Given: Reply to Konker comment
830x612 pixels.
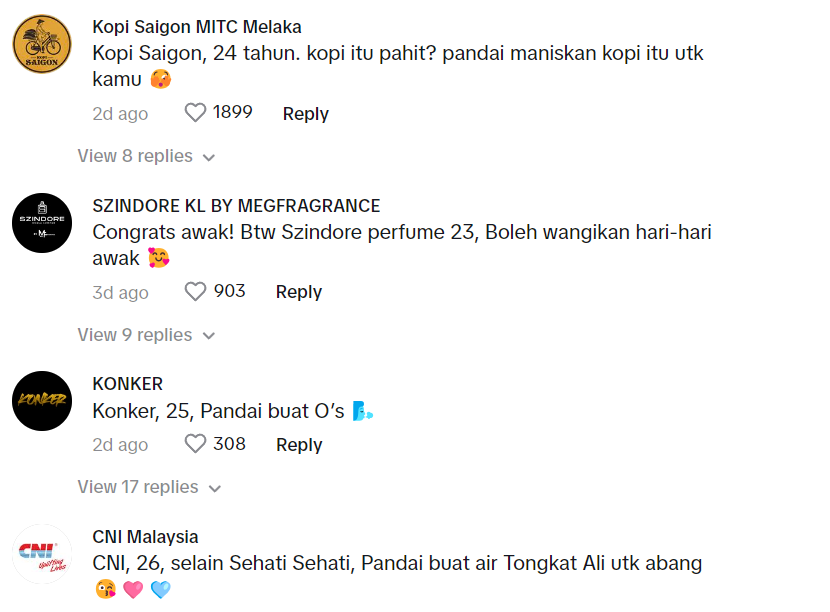Looking at the screenshot, I should click(299, 445).
